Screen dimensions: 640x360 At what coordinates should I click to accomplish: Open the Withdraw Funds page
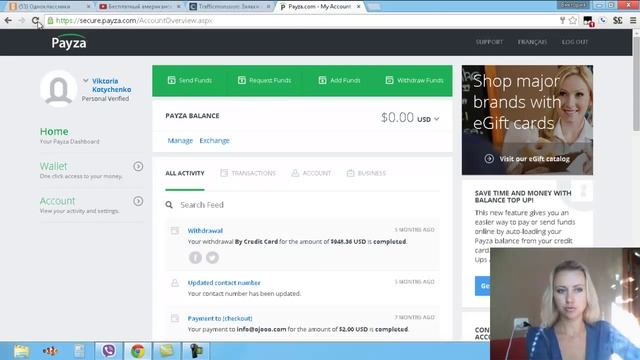coord(414,80)
